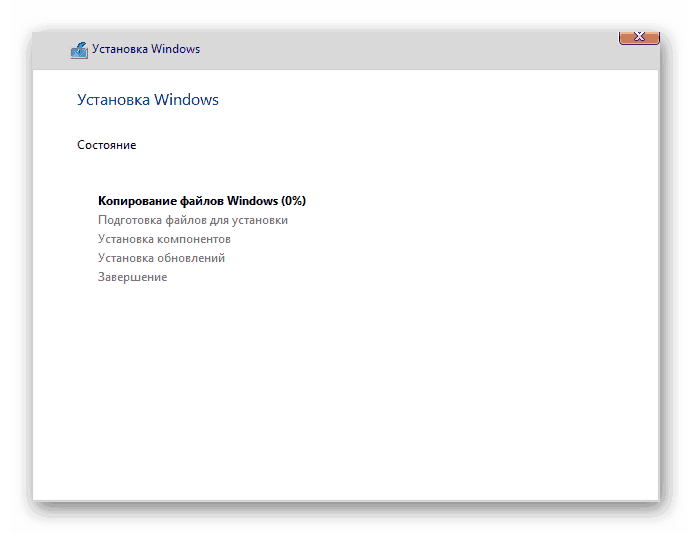This screenshot has height=534, width=692.
Task: Click Копирование файлов Windows (0%) step
Action: click(x=202, y=201)
